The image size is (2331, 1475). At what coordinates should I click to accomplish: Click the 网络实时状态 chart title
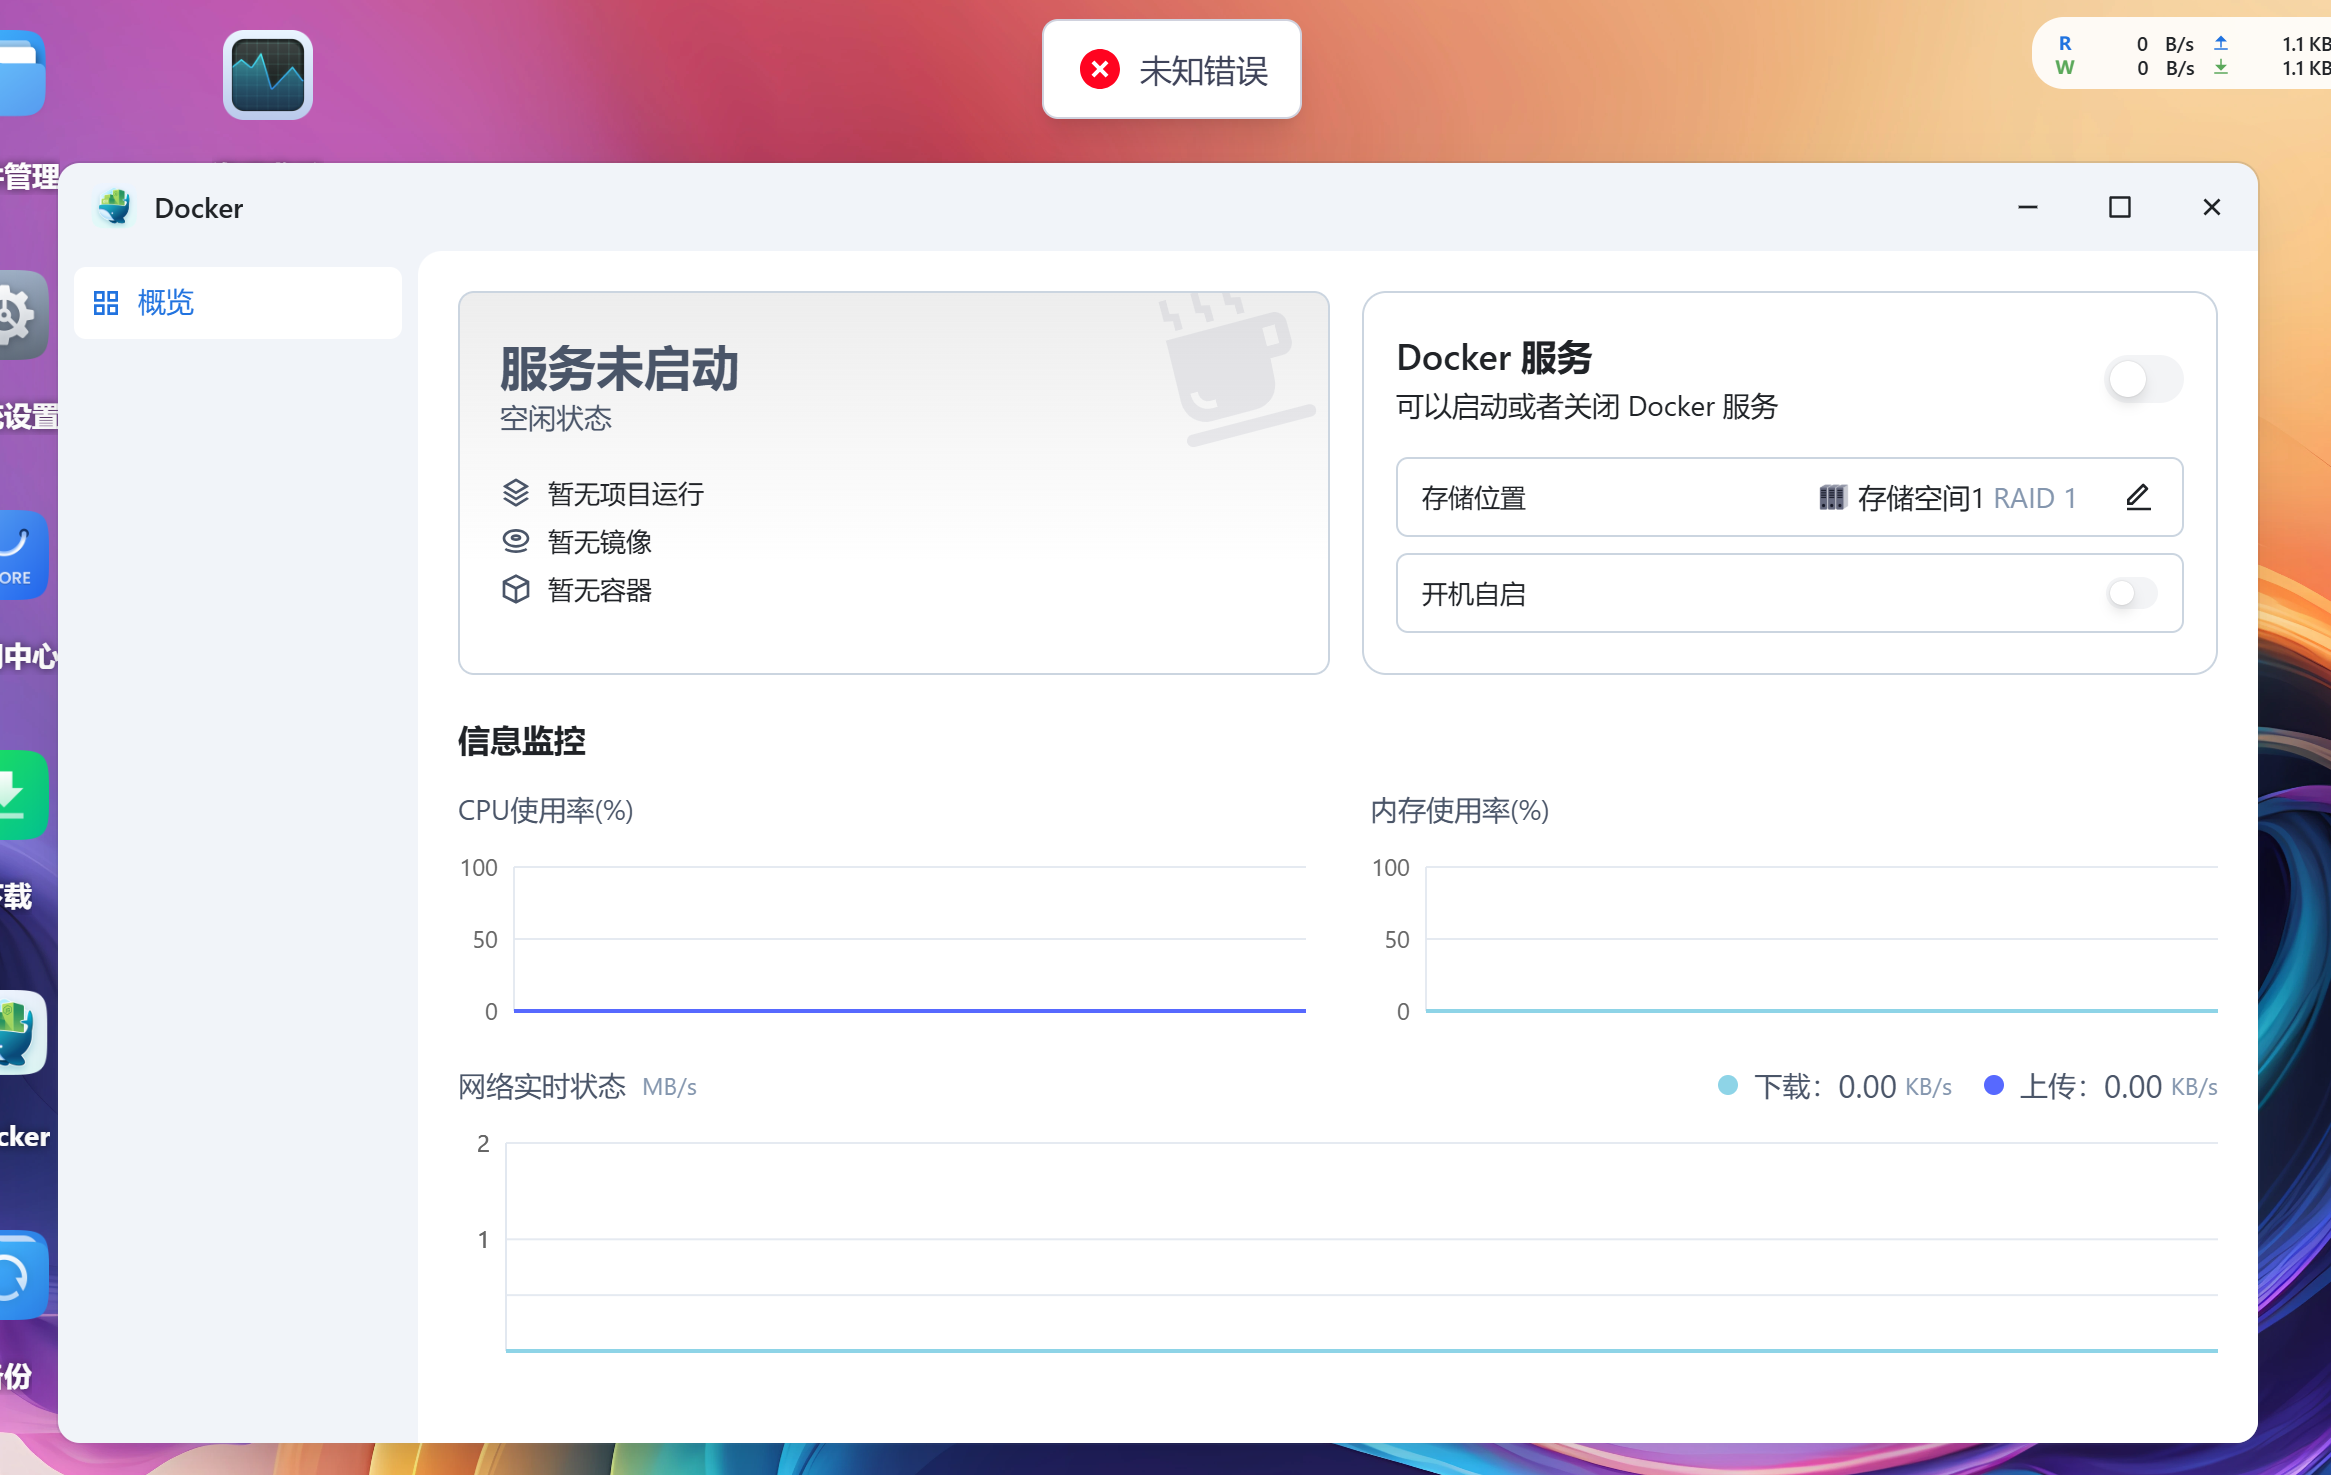tap(542, 1086)
